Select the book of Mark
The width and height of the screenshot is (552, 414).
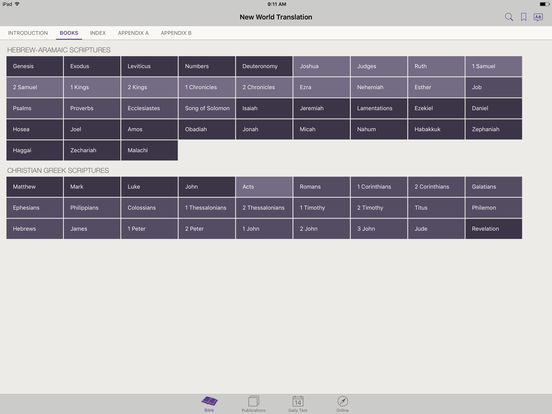pos(92,187)
